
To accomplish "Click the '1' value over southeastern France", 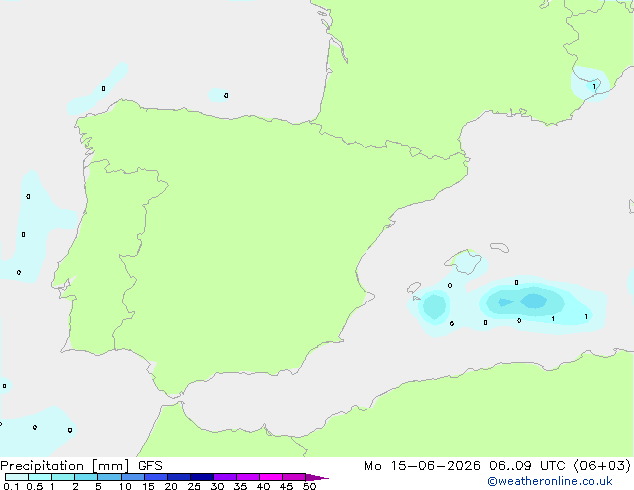I will [x=594, y=87].
